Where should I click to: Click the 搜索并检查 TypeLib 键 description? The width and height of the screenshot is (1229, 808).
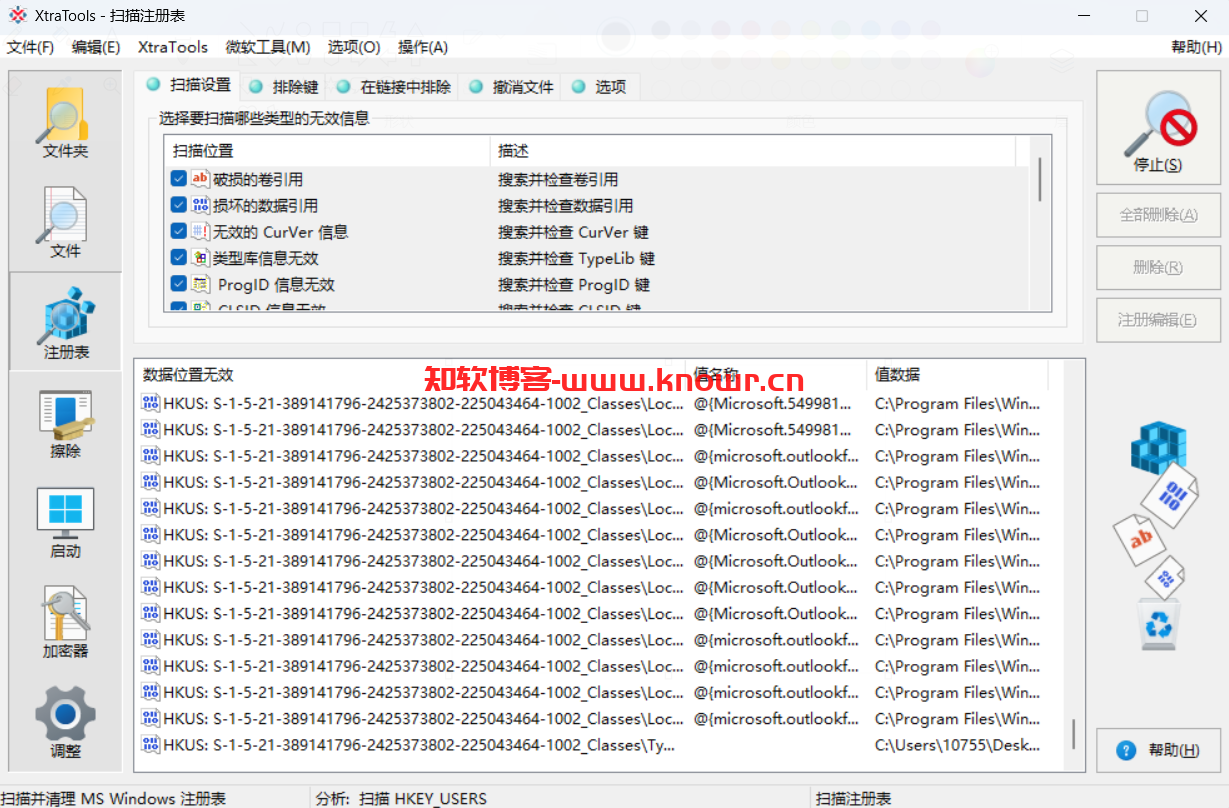point(577,258)
